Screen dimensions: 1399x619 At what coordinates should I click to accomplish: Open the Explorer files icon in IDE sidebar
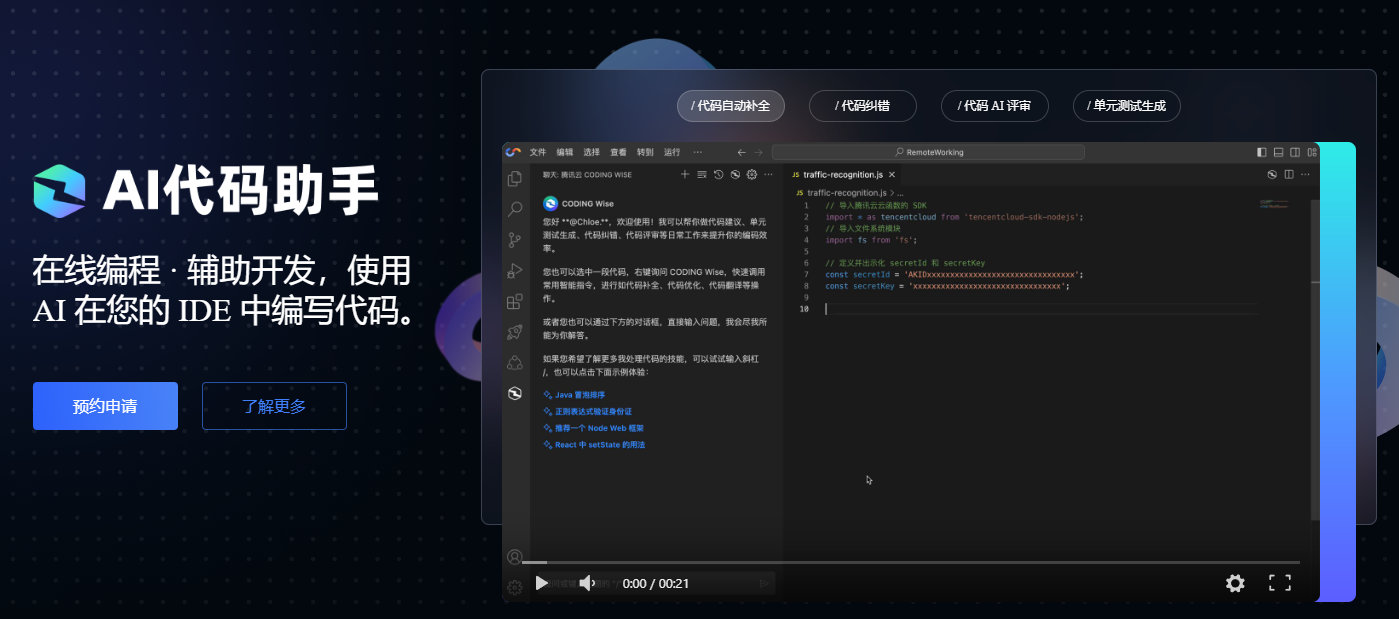tap(515, 179)
